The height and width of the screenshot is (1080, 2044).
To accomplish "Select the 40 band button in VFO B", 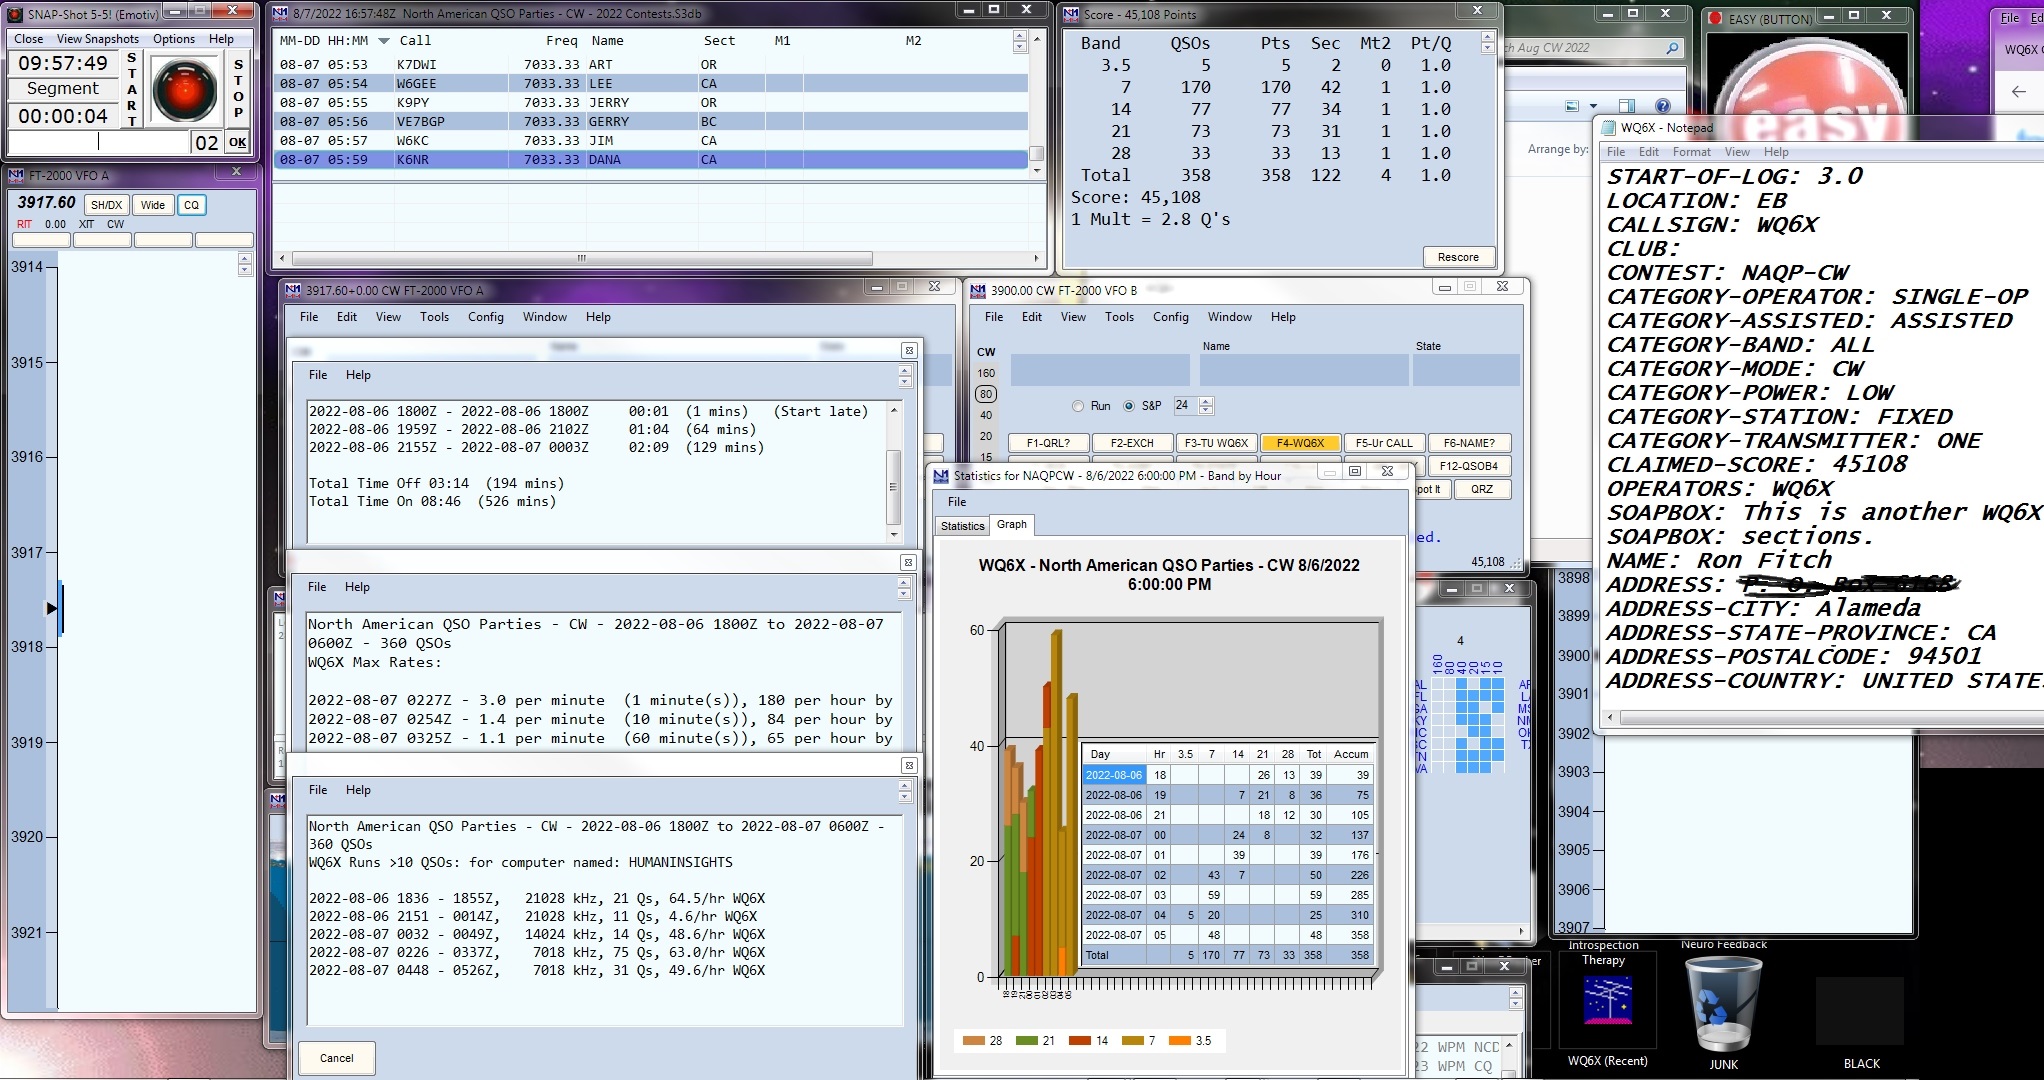I will click(986, 415).
